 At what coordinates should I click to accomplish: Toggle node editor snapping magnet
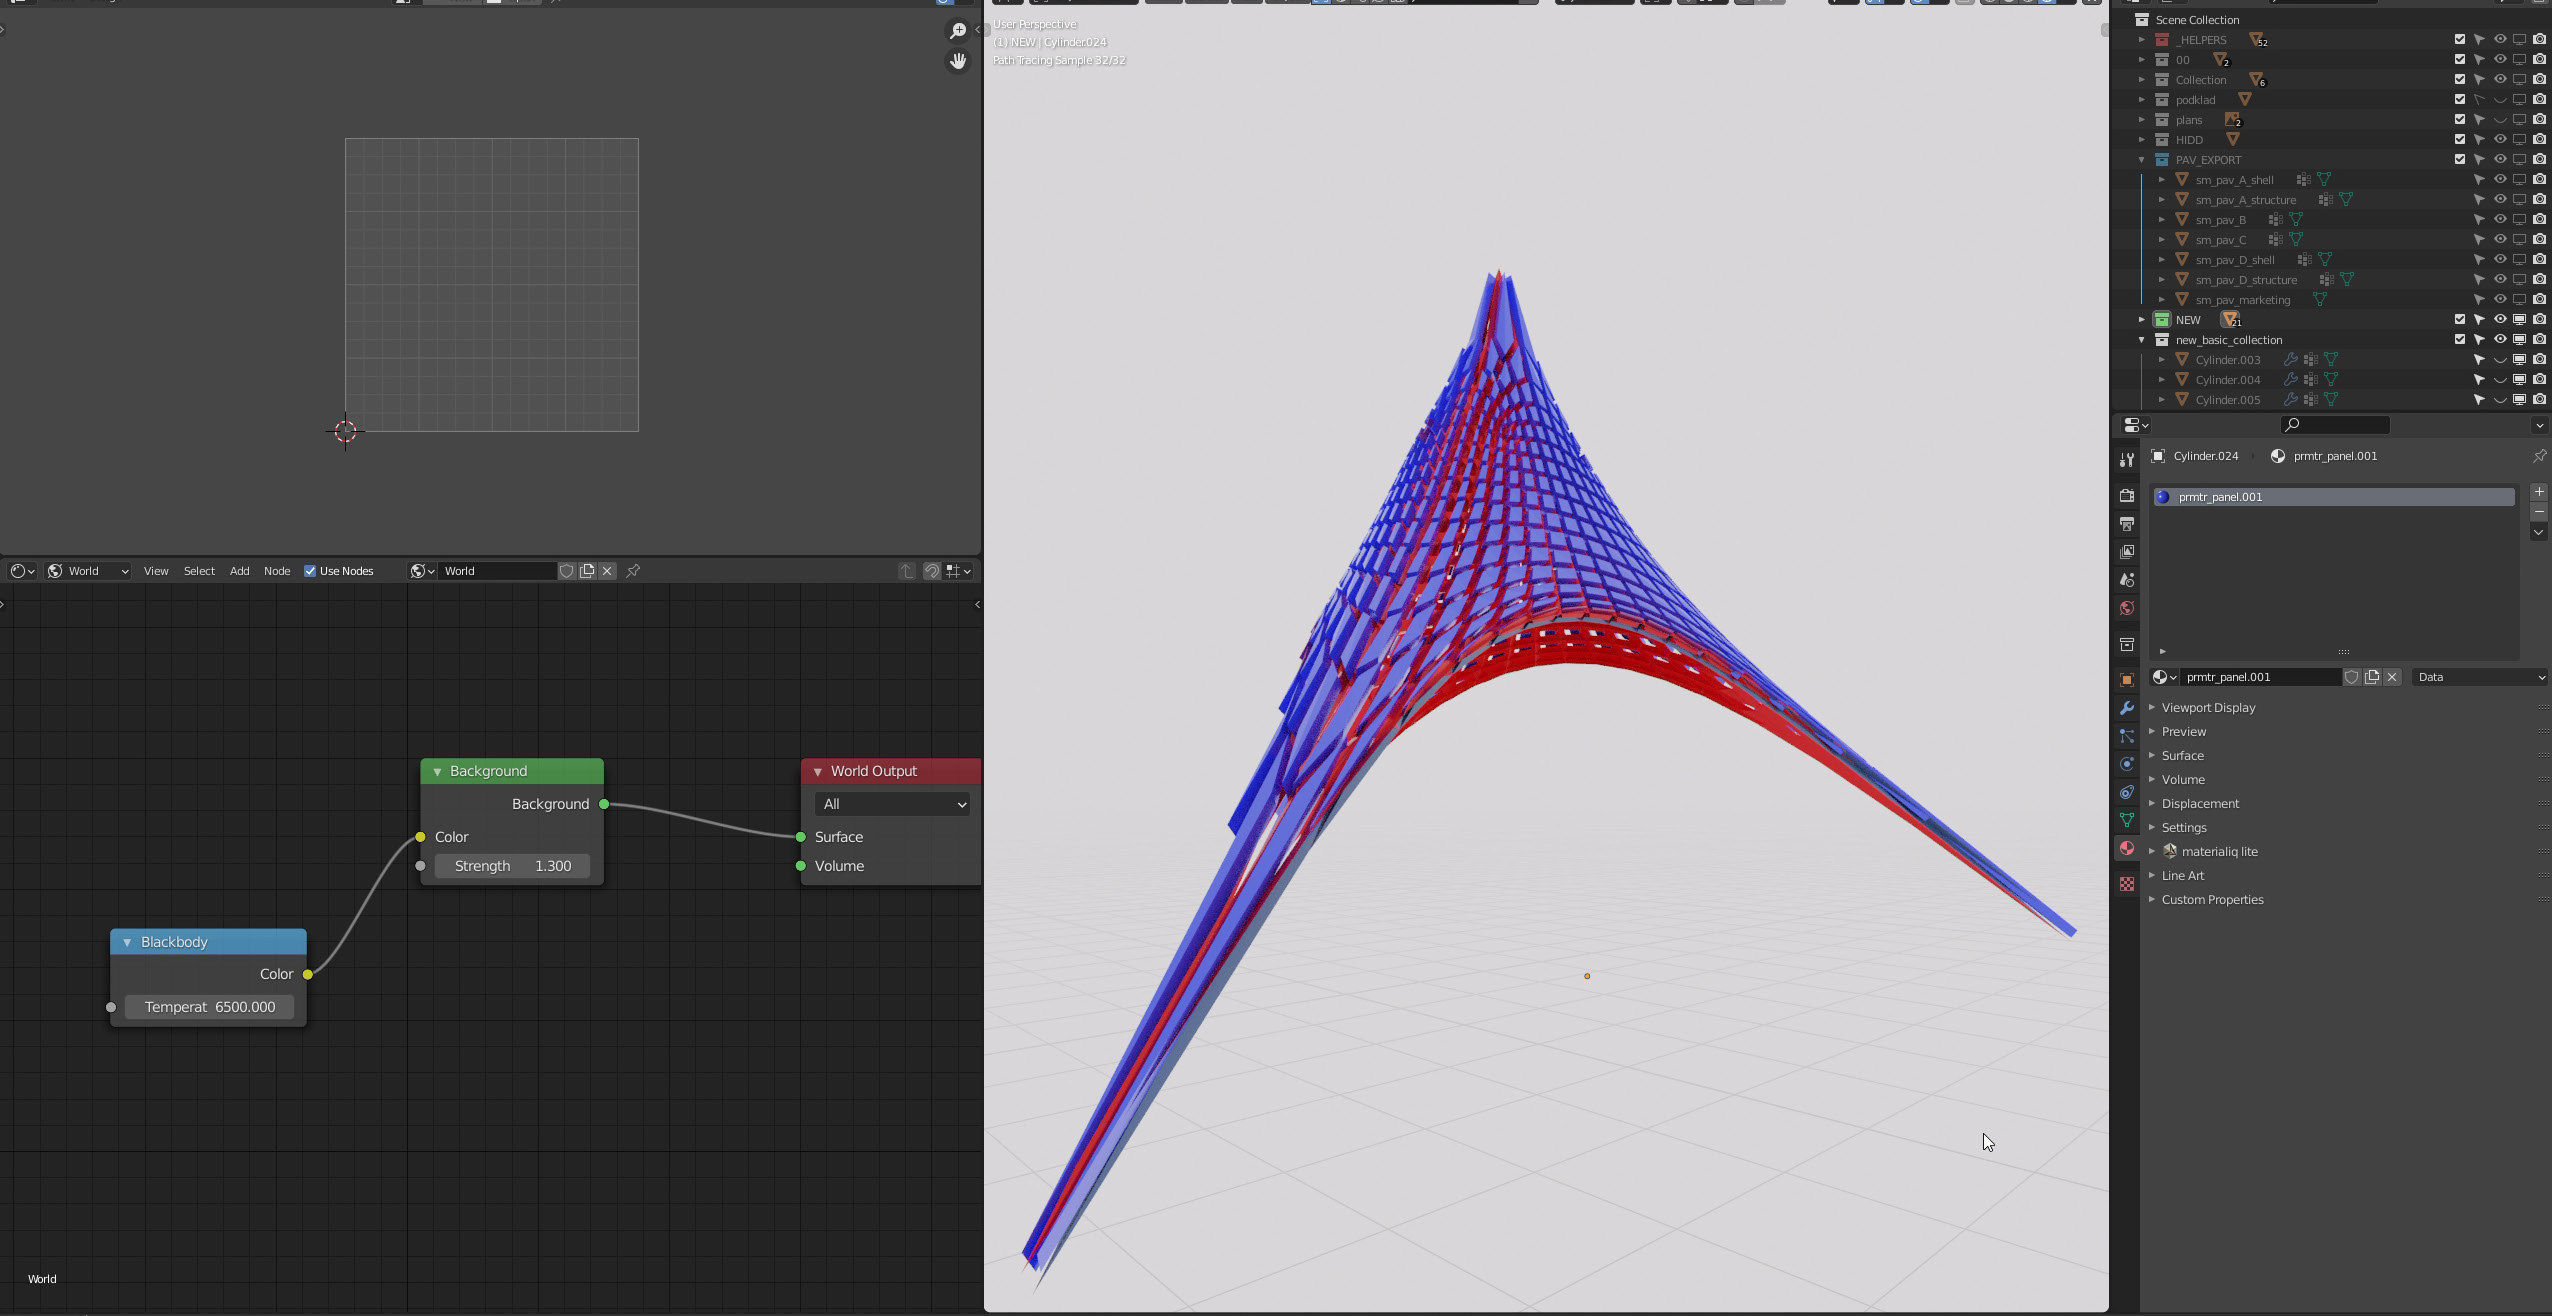point(931,571)
